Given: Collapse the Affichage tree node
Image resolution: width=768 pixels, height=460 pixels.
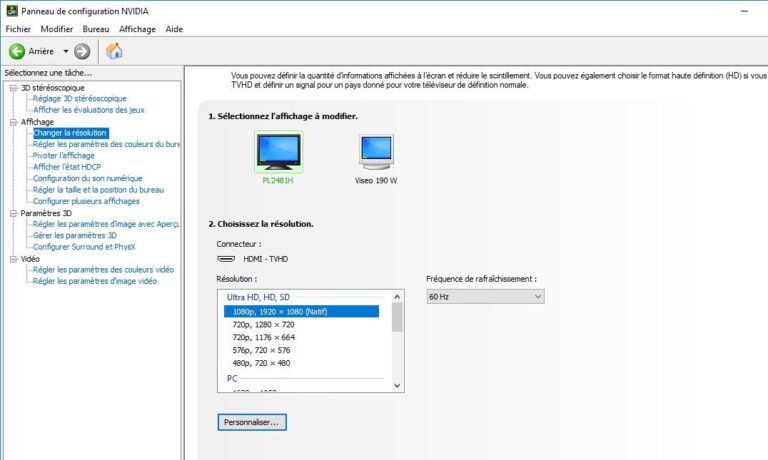Looking at the screenshot, I should [13, 122].
